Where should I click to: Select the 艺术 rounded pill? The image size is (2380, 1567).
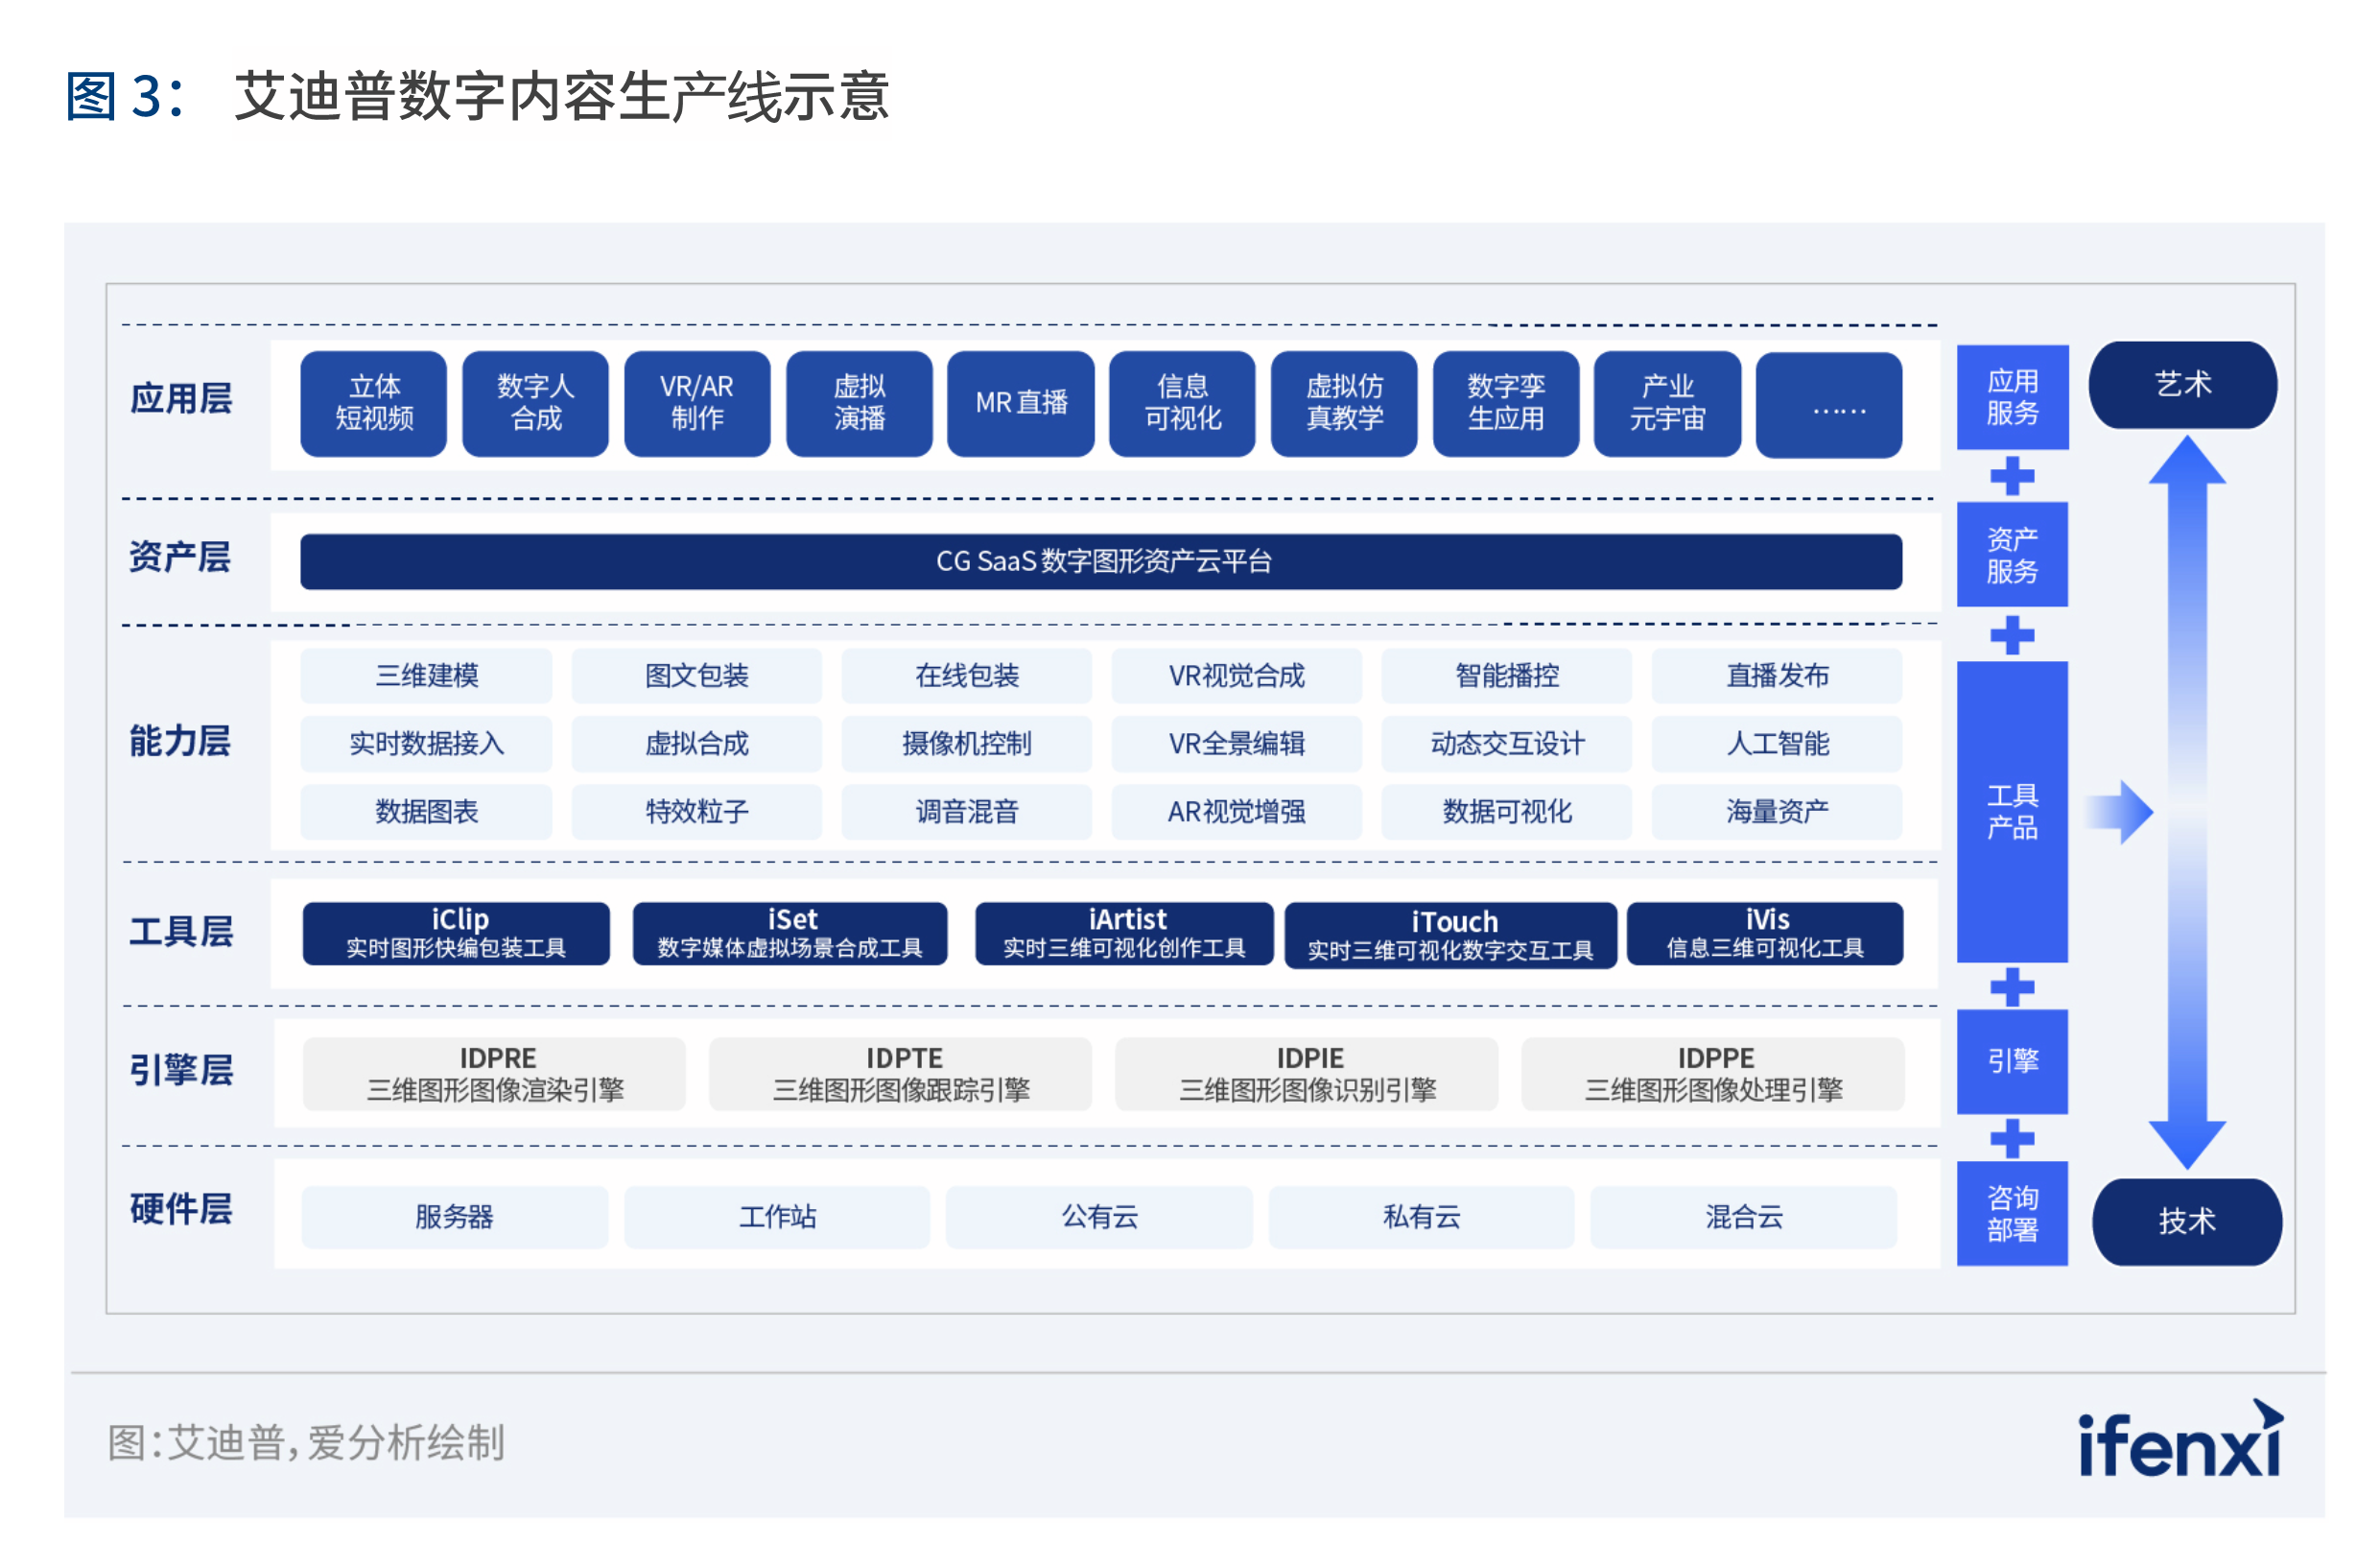pos(2183,385)
